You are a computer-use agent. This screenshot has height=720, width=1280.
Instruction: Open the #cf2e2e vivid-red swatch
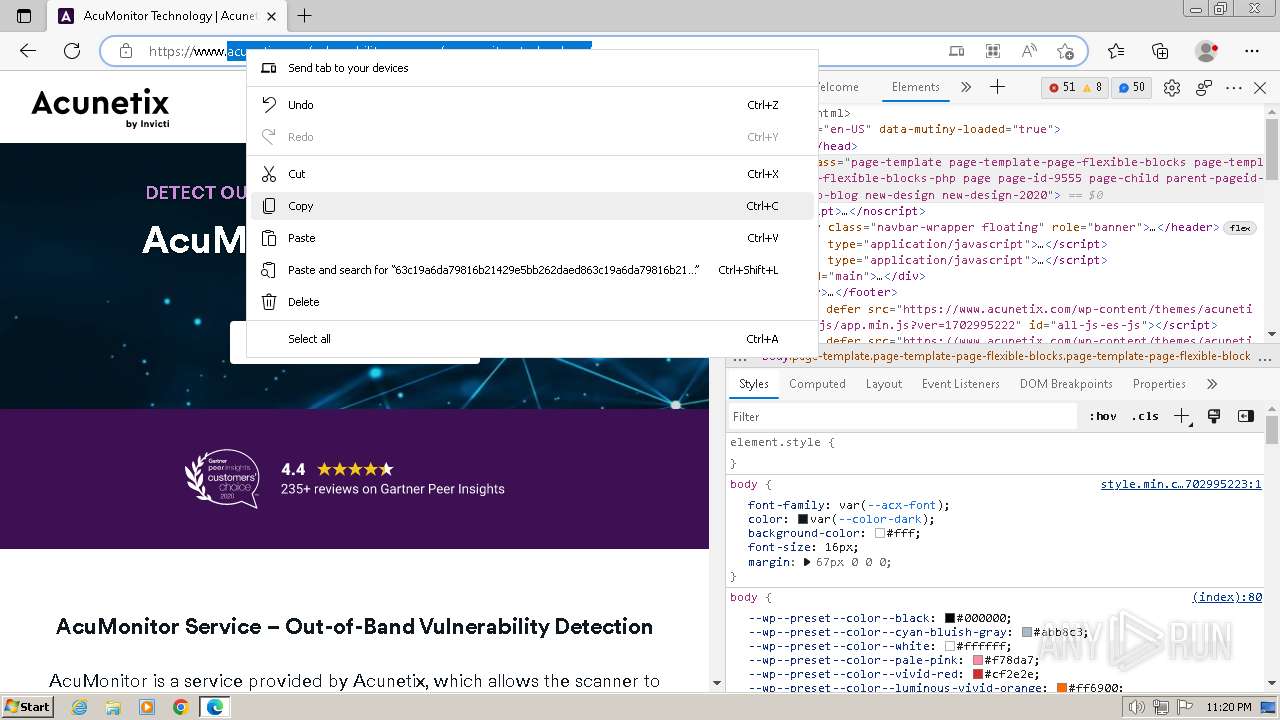(x=978, y=674)
